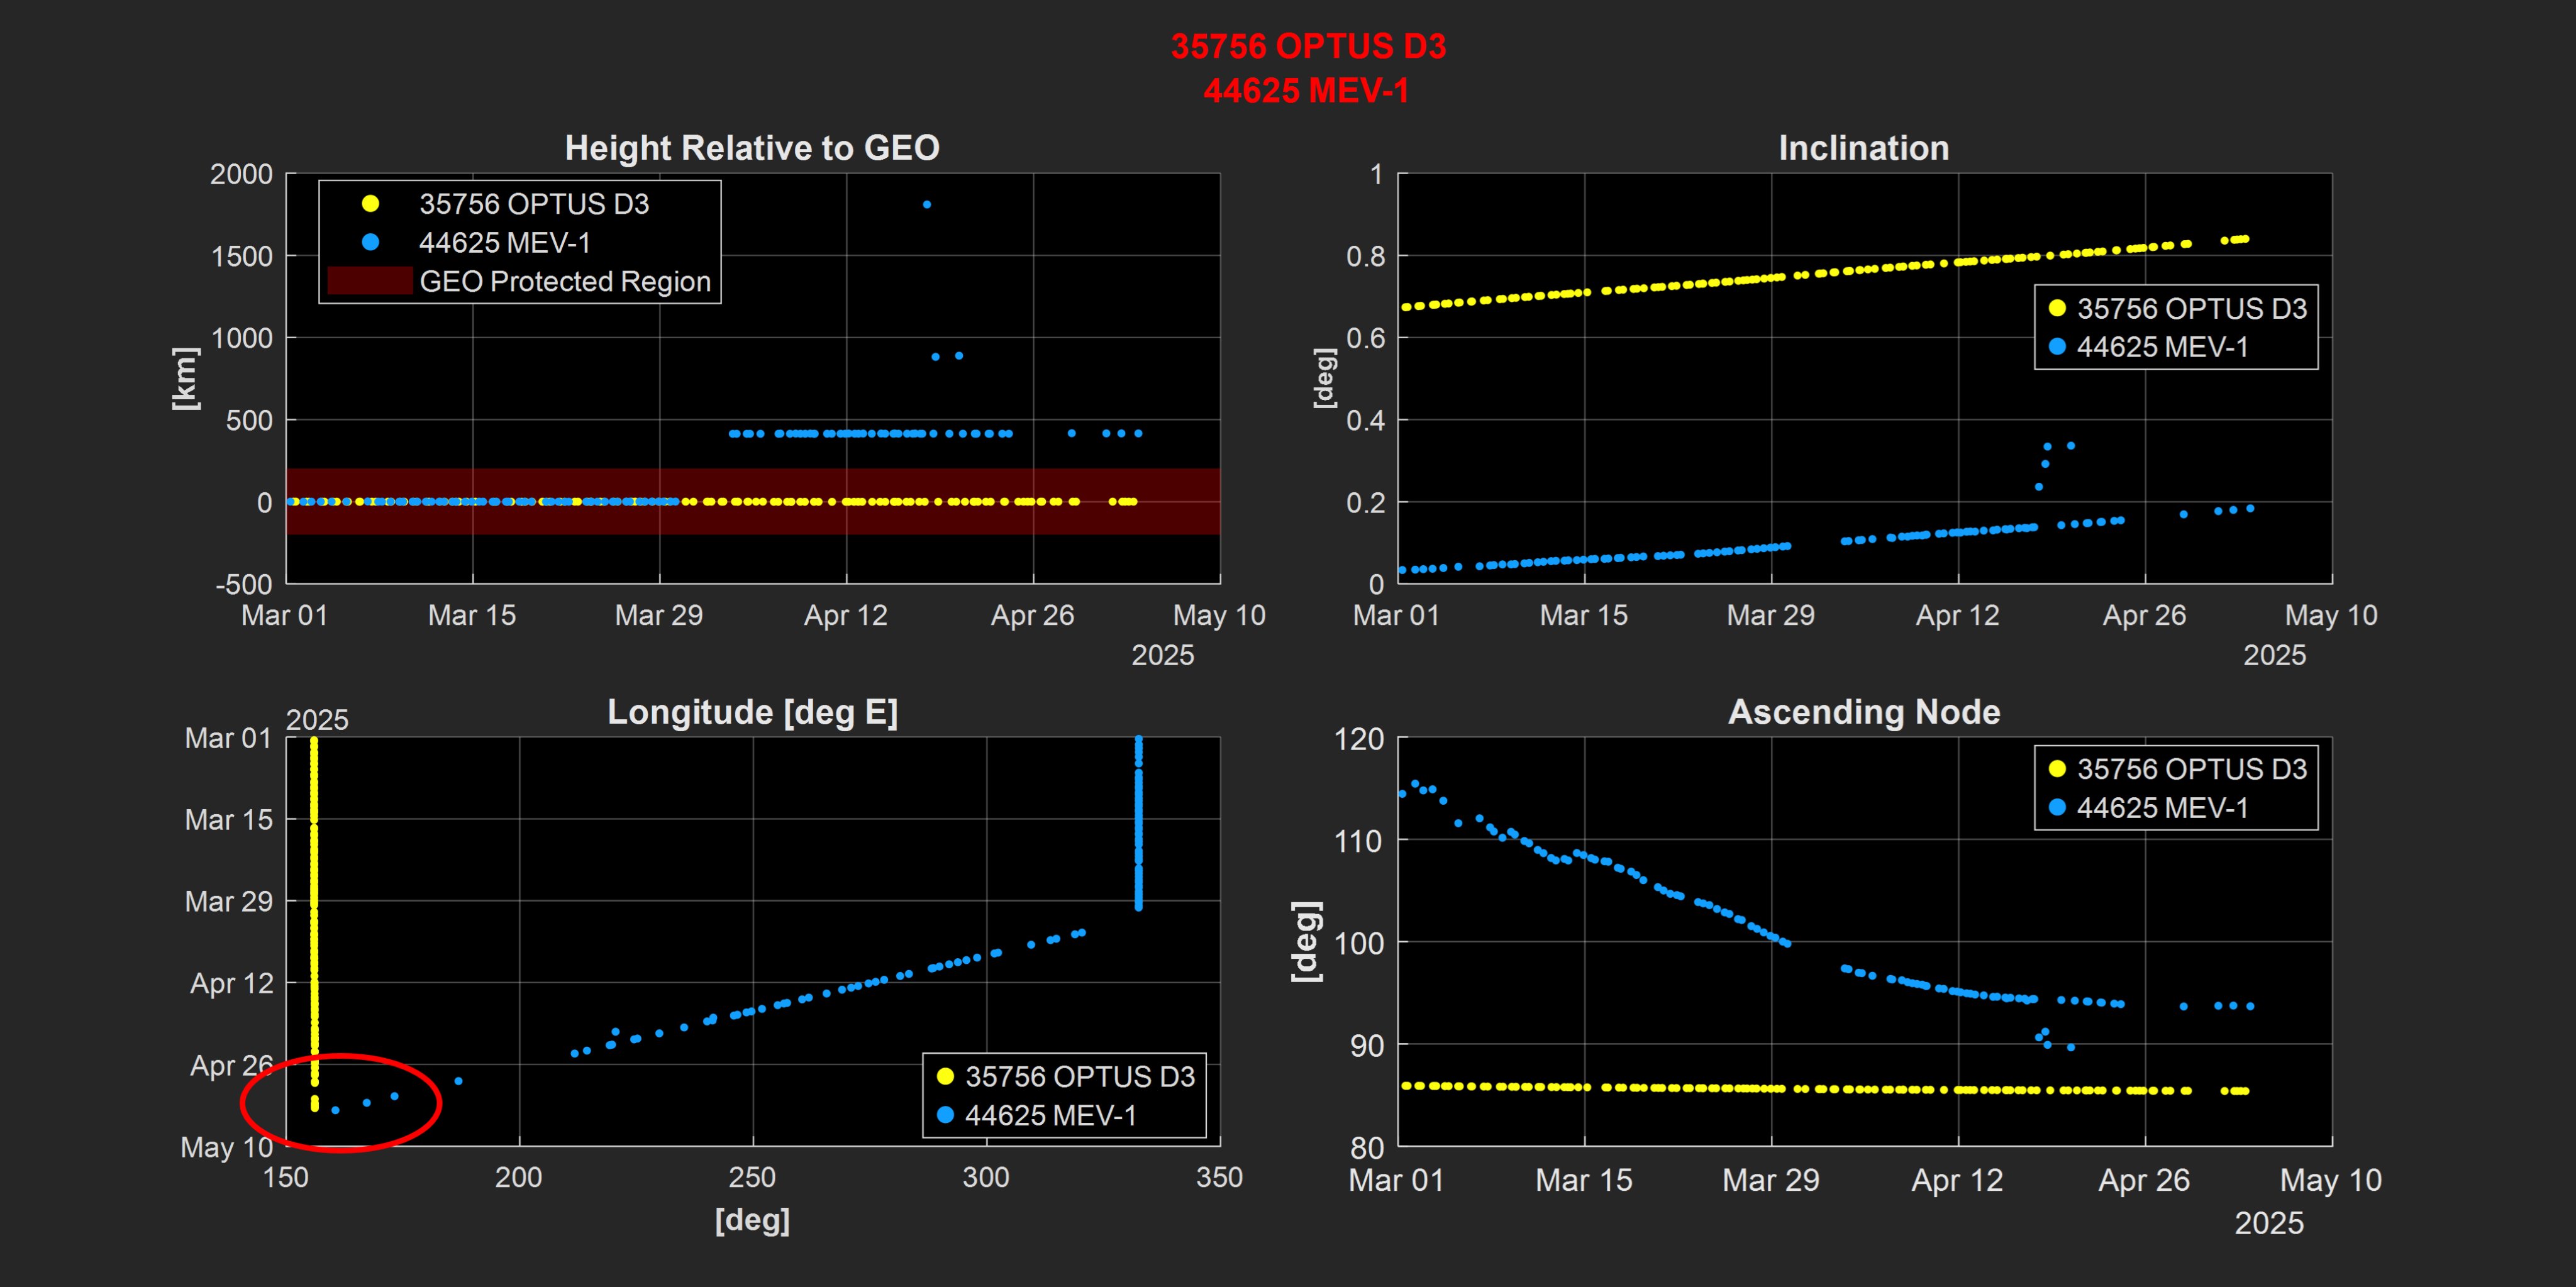Click yellow OPTUS D3 marker in Inclination legend

click(2057, 308)
